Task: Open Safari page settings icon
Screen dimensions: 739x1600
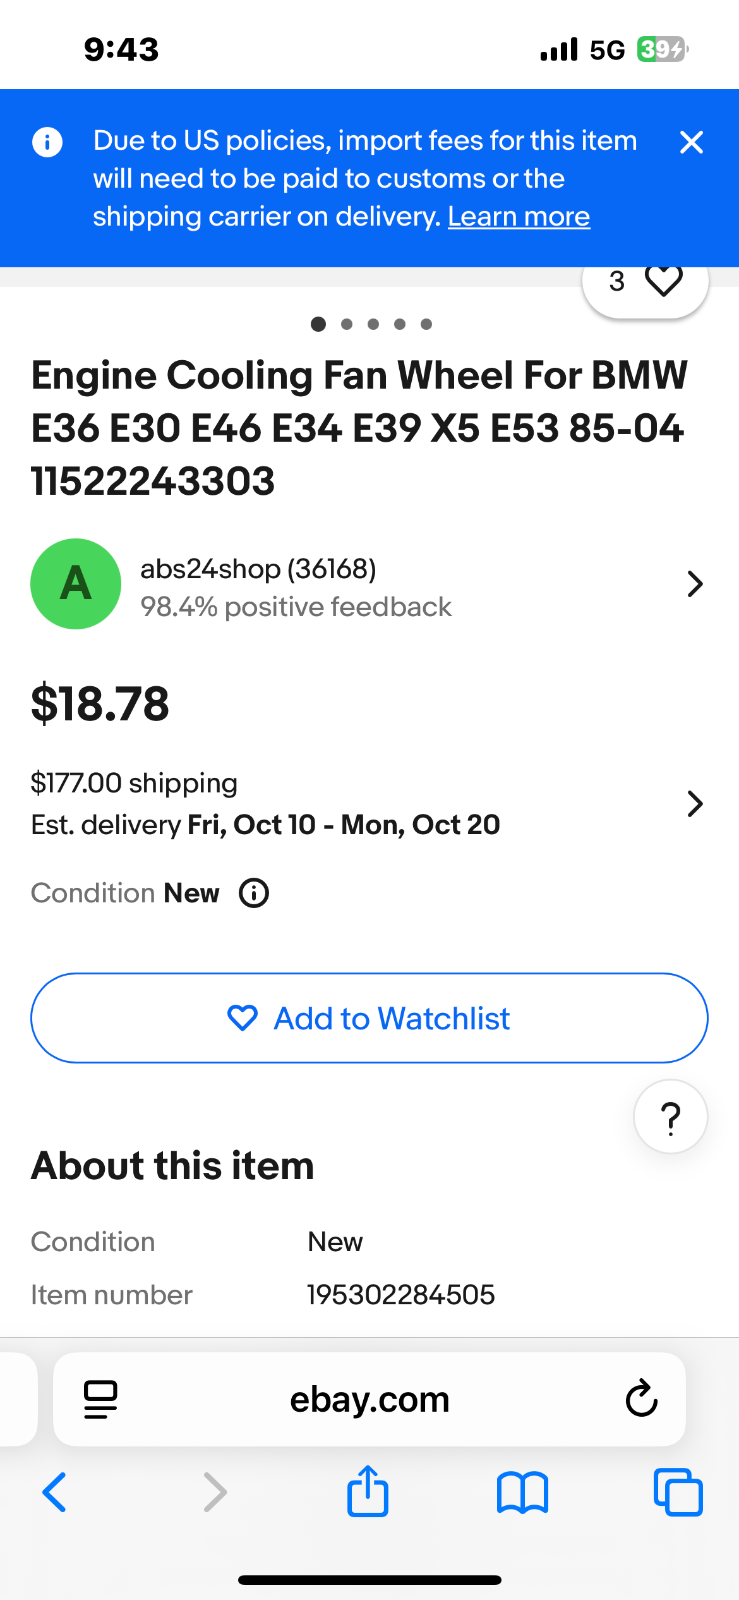Action: coord(101,1399)
